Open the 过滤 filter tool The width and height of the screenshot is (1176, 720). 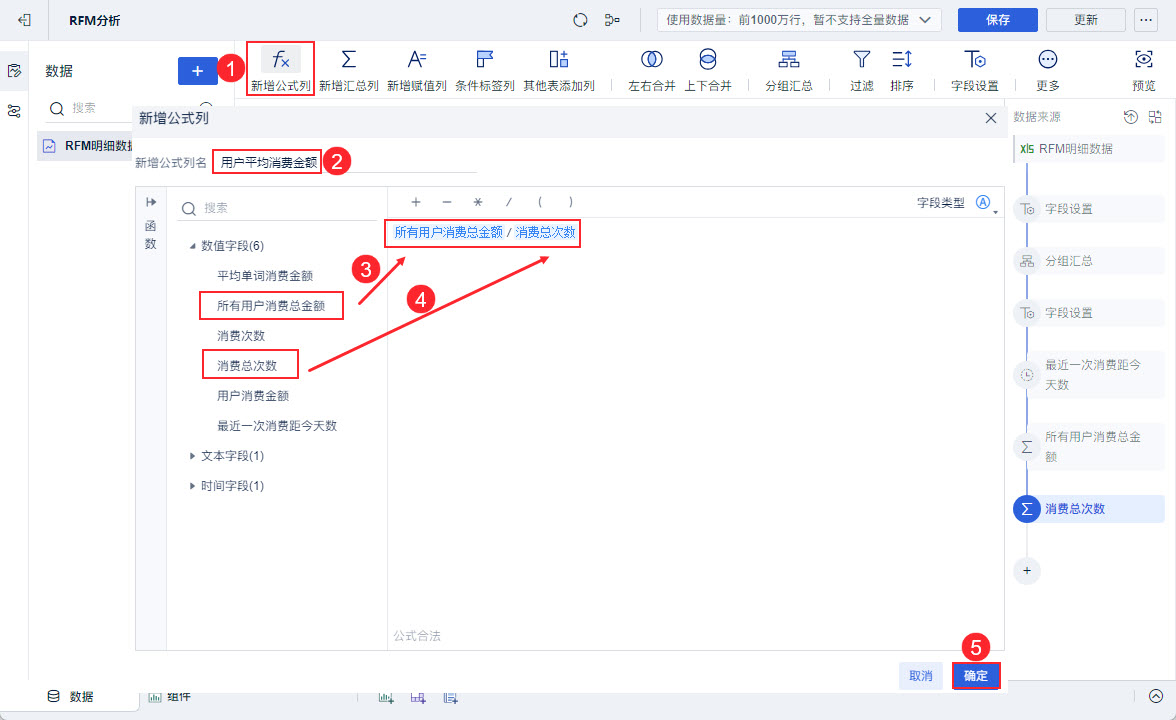click(x=862, y=59)
